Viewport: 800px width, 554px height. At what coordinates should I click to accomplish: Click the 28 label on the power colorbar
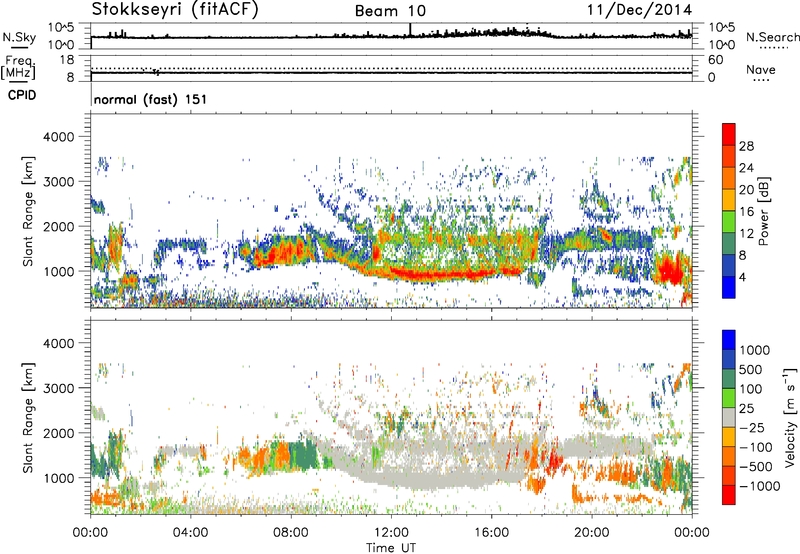click(x=746, y=146)
